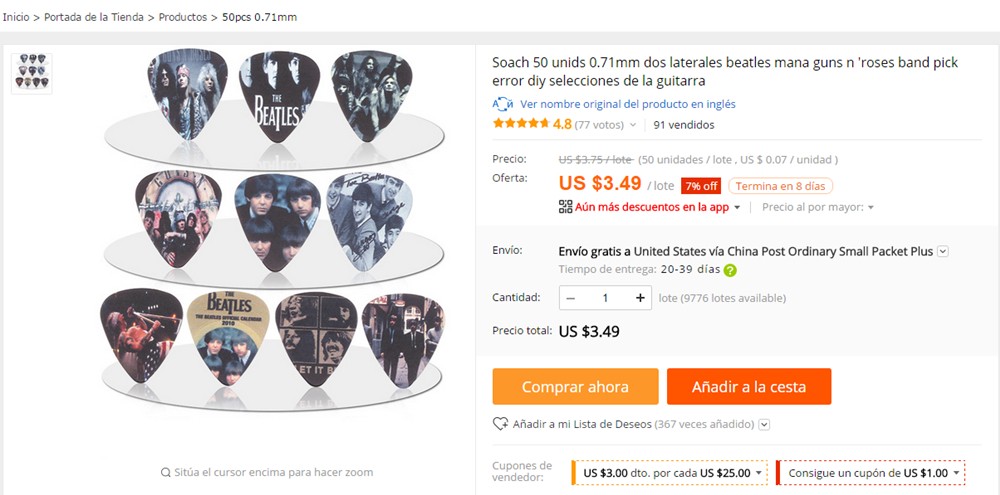Screen dimensions: 1000x495
Task: Click the green delivery time help icon
Action: tap(730, 270)
